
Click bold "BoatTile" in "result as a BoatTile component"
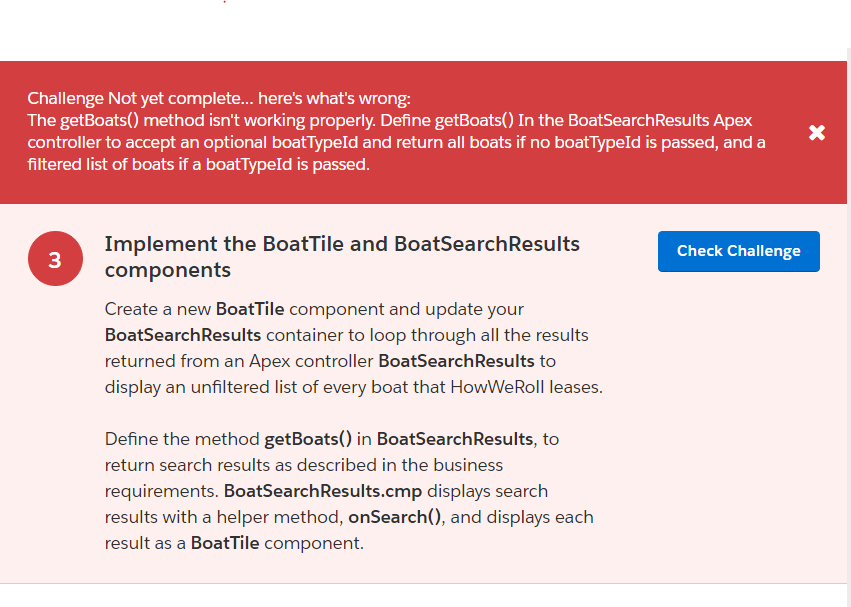pos(225,543)
